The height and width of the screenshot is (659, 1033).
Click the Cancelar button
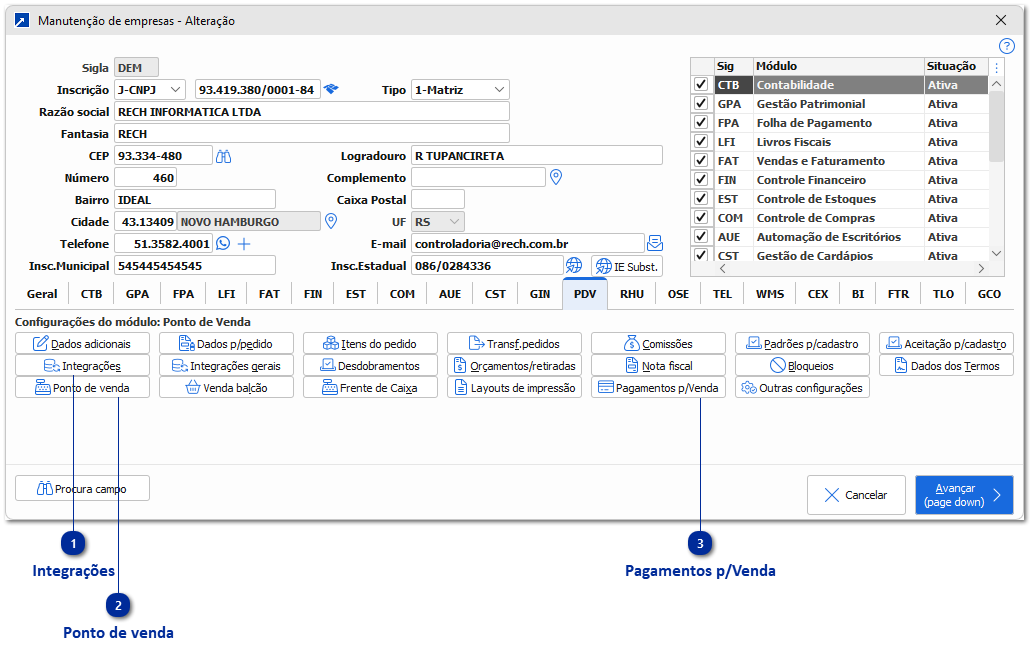[x=855, y=495]
